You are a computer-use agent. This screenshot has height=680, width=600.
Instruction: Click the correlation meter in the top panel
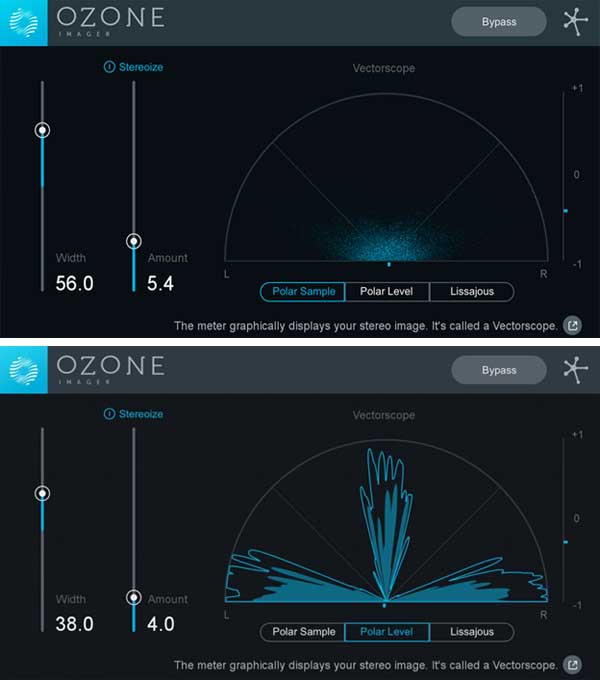click(x=564, y=176)
